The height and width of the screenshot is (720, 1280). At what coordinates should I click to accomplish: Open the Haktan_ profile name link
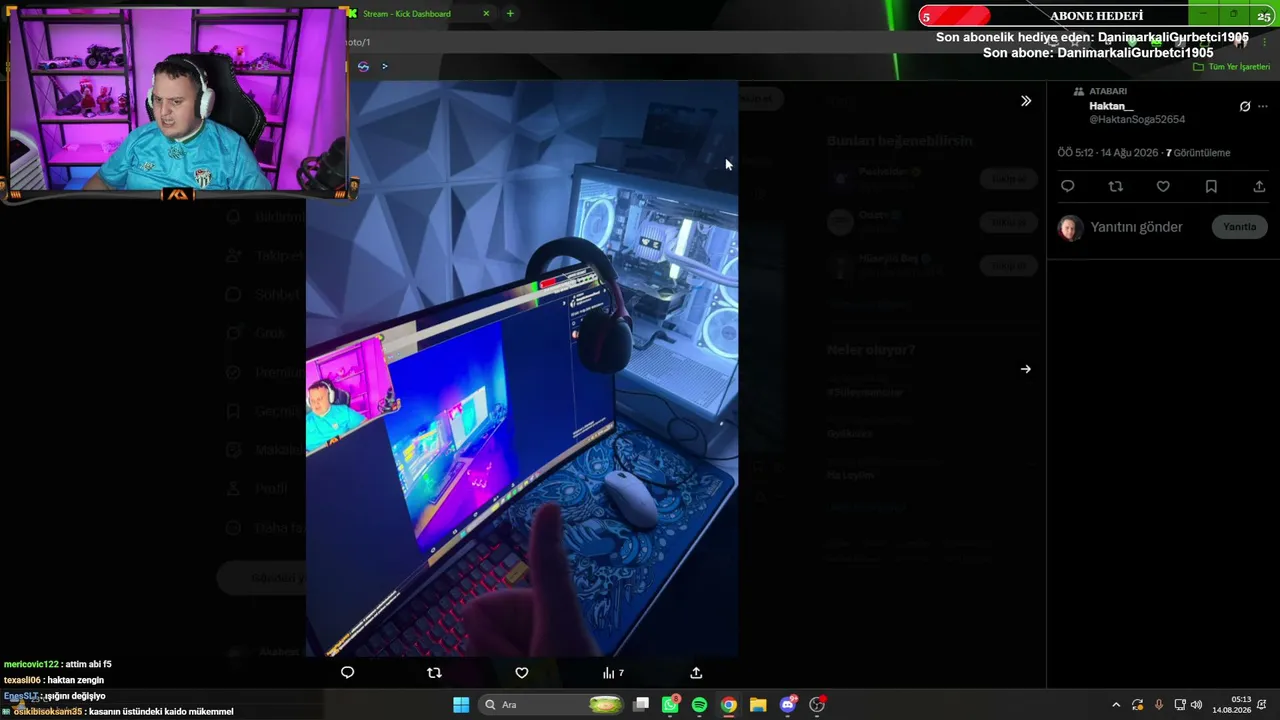1111,106
